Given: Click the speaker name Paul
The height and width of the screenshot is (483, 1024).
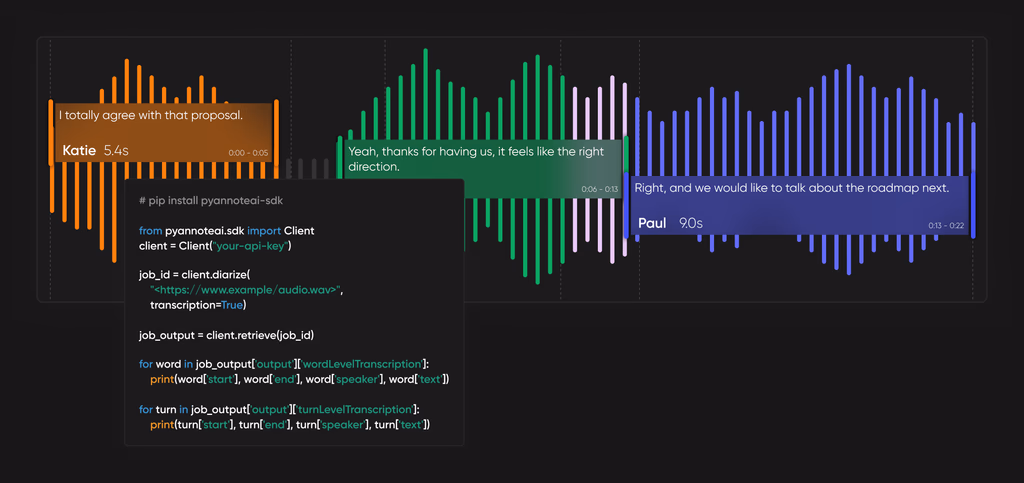Looking at the screenshot, I should coord(652,223).
